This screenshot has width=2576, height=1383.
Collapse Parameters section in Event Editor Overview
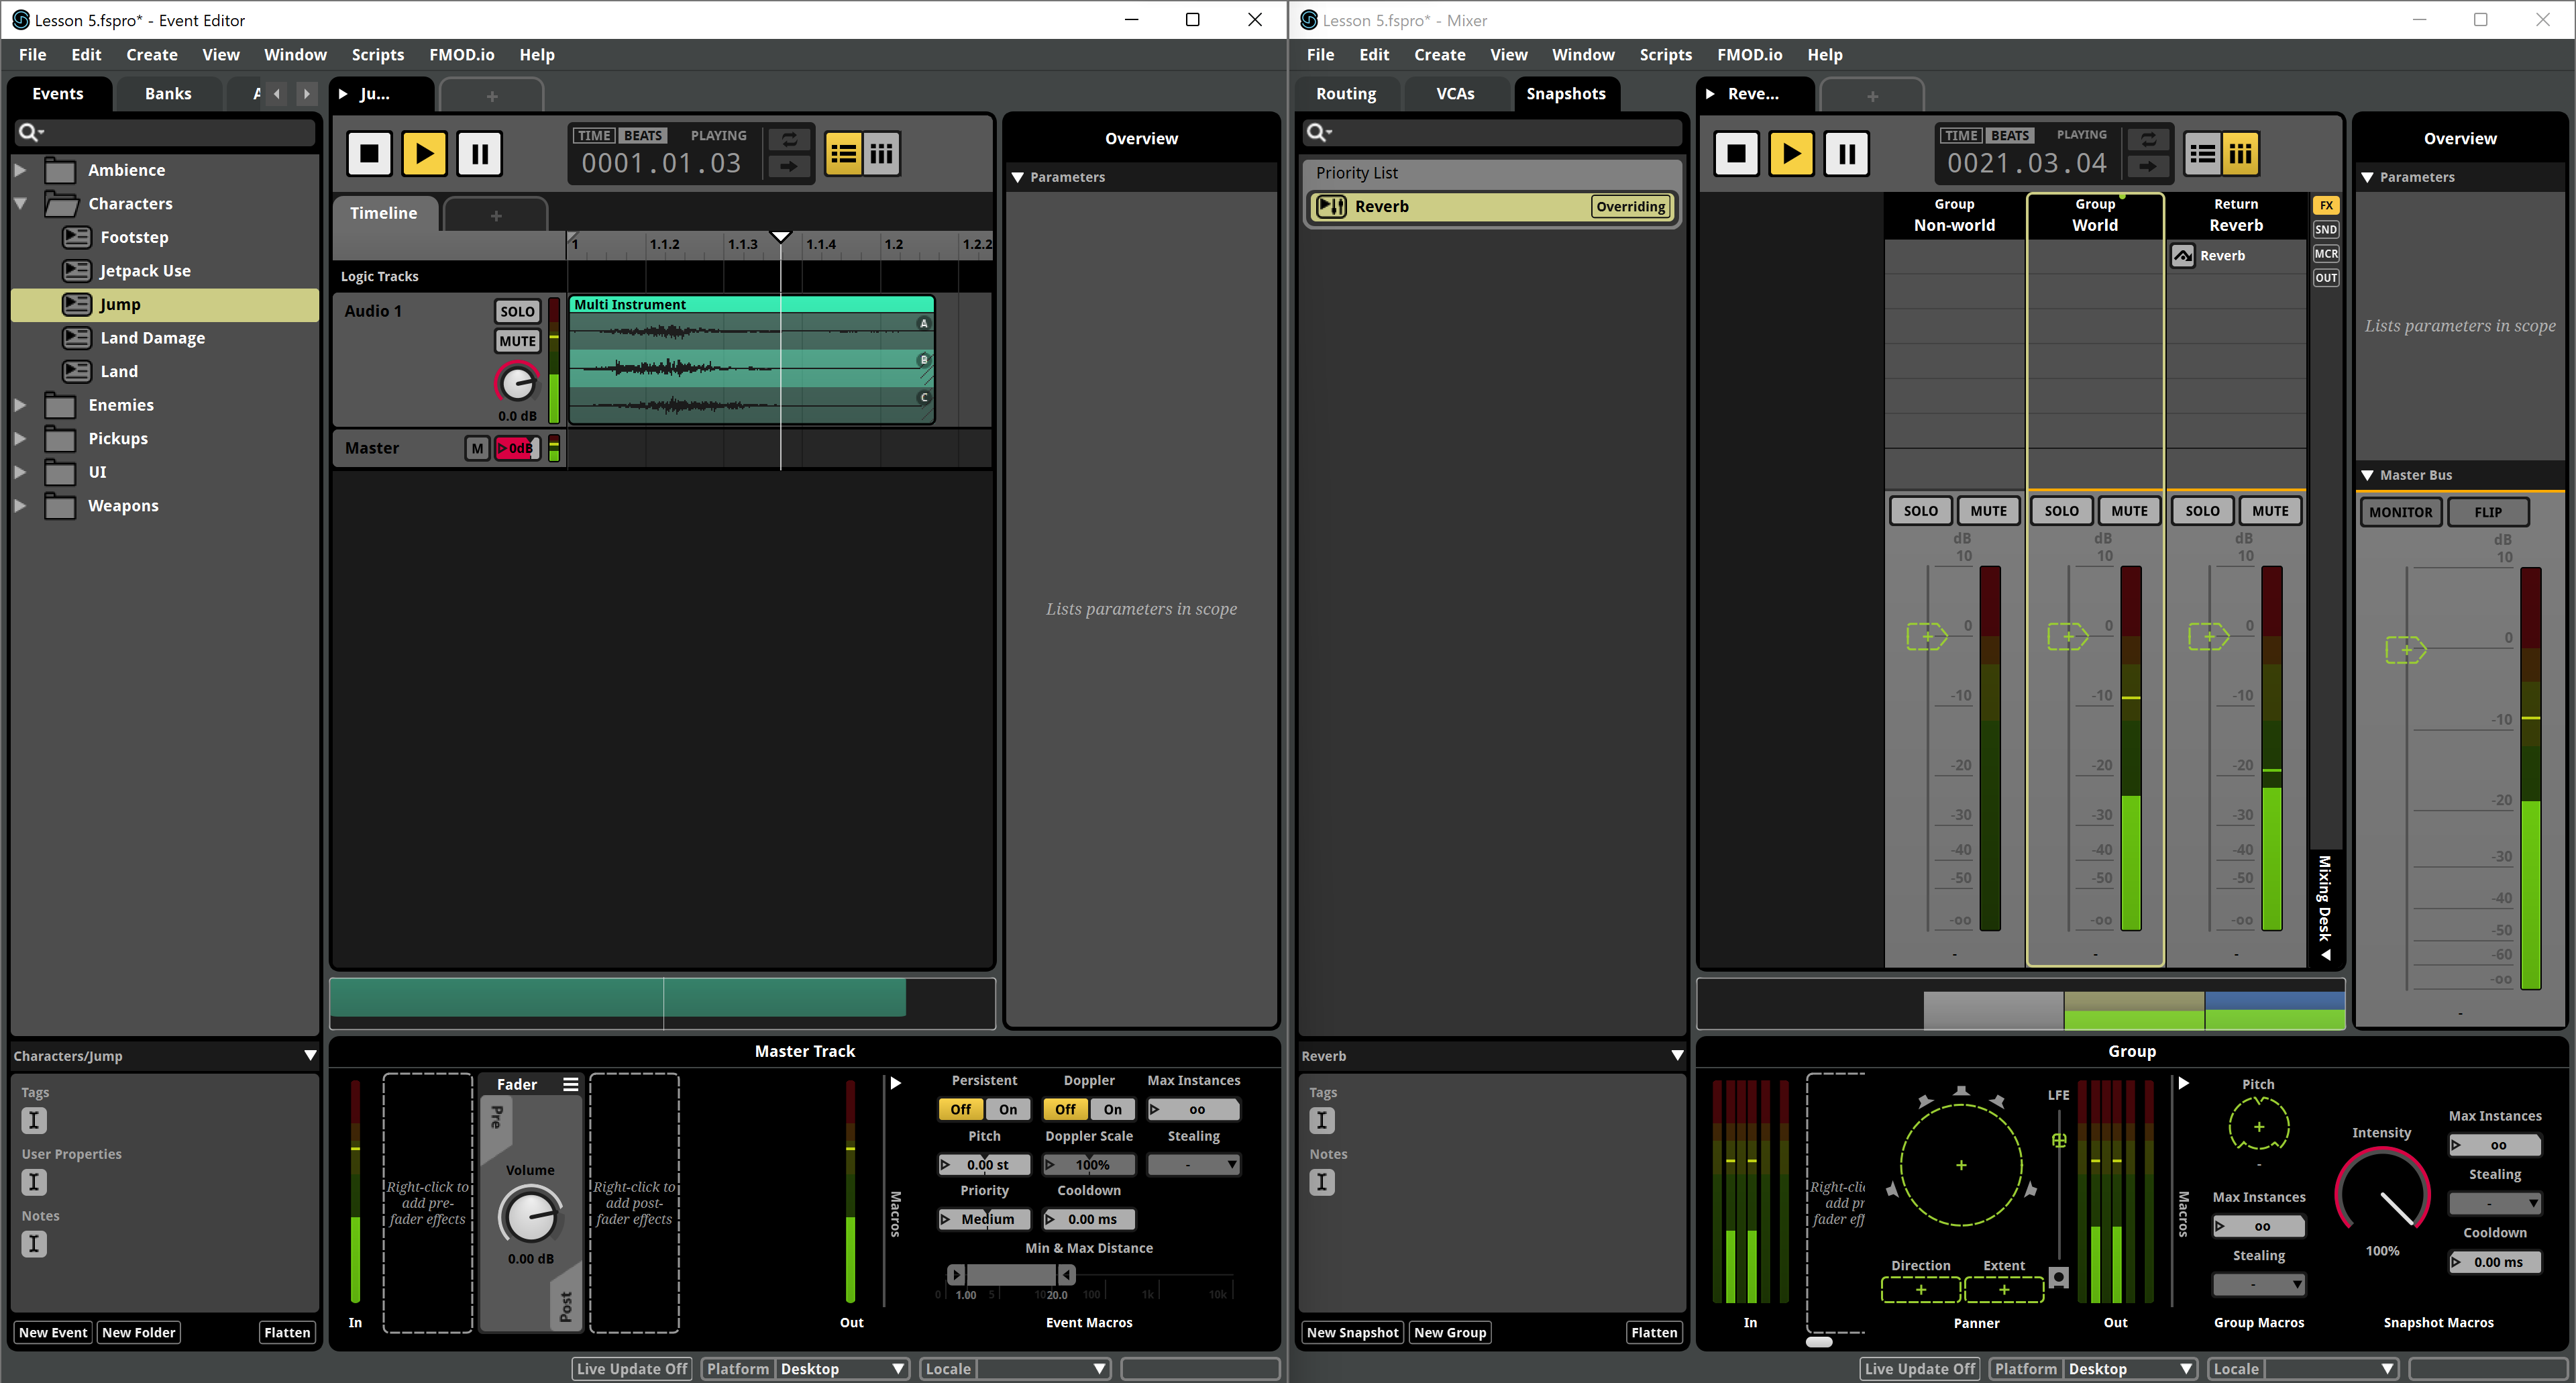click(x=1017, y=177)
